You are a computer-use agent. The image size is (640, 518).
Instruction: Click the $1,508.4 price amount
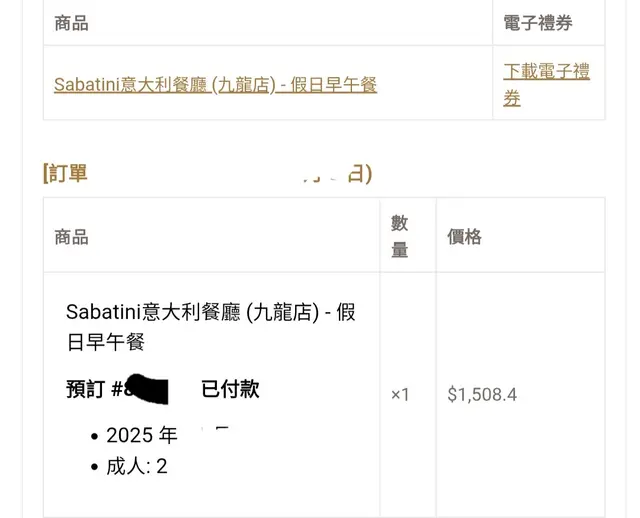click(x=482, y=394)
